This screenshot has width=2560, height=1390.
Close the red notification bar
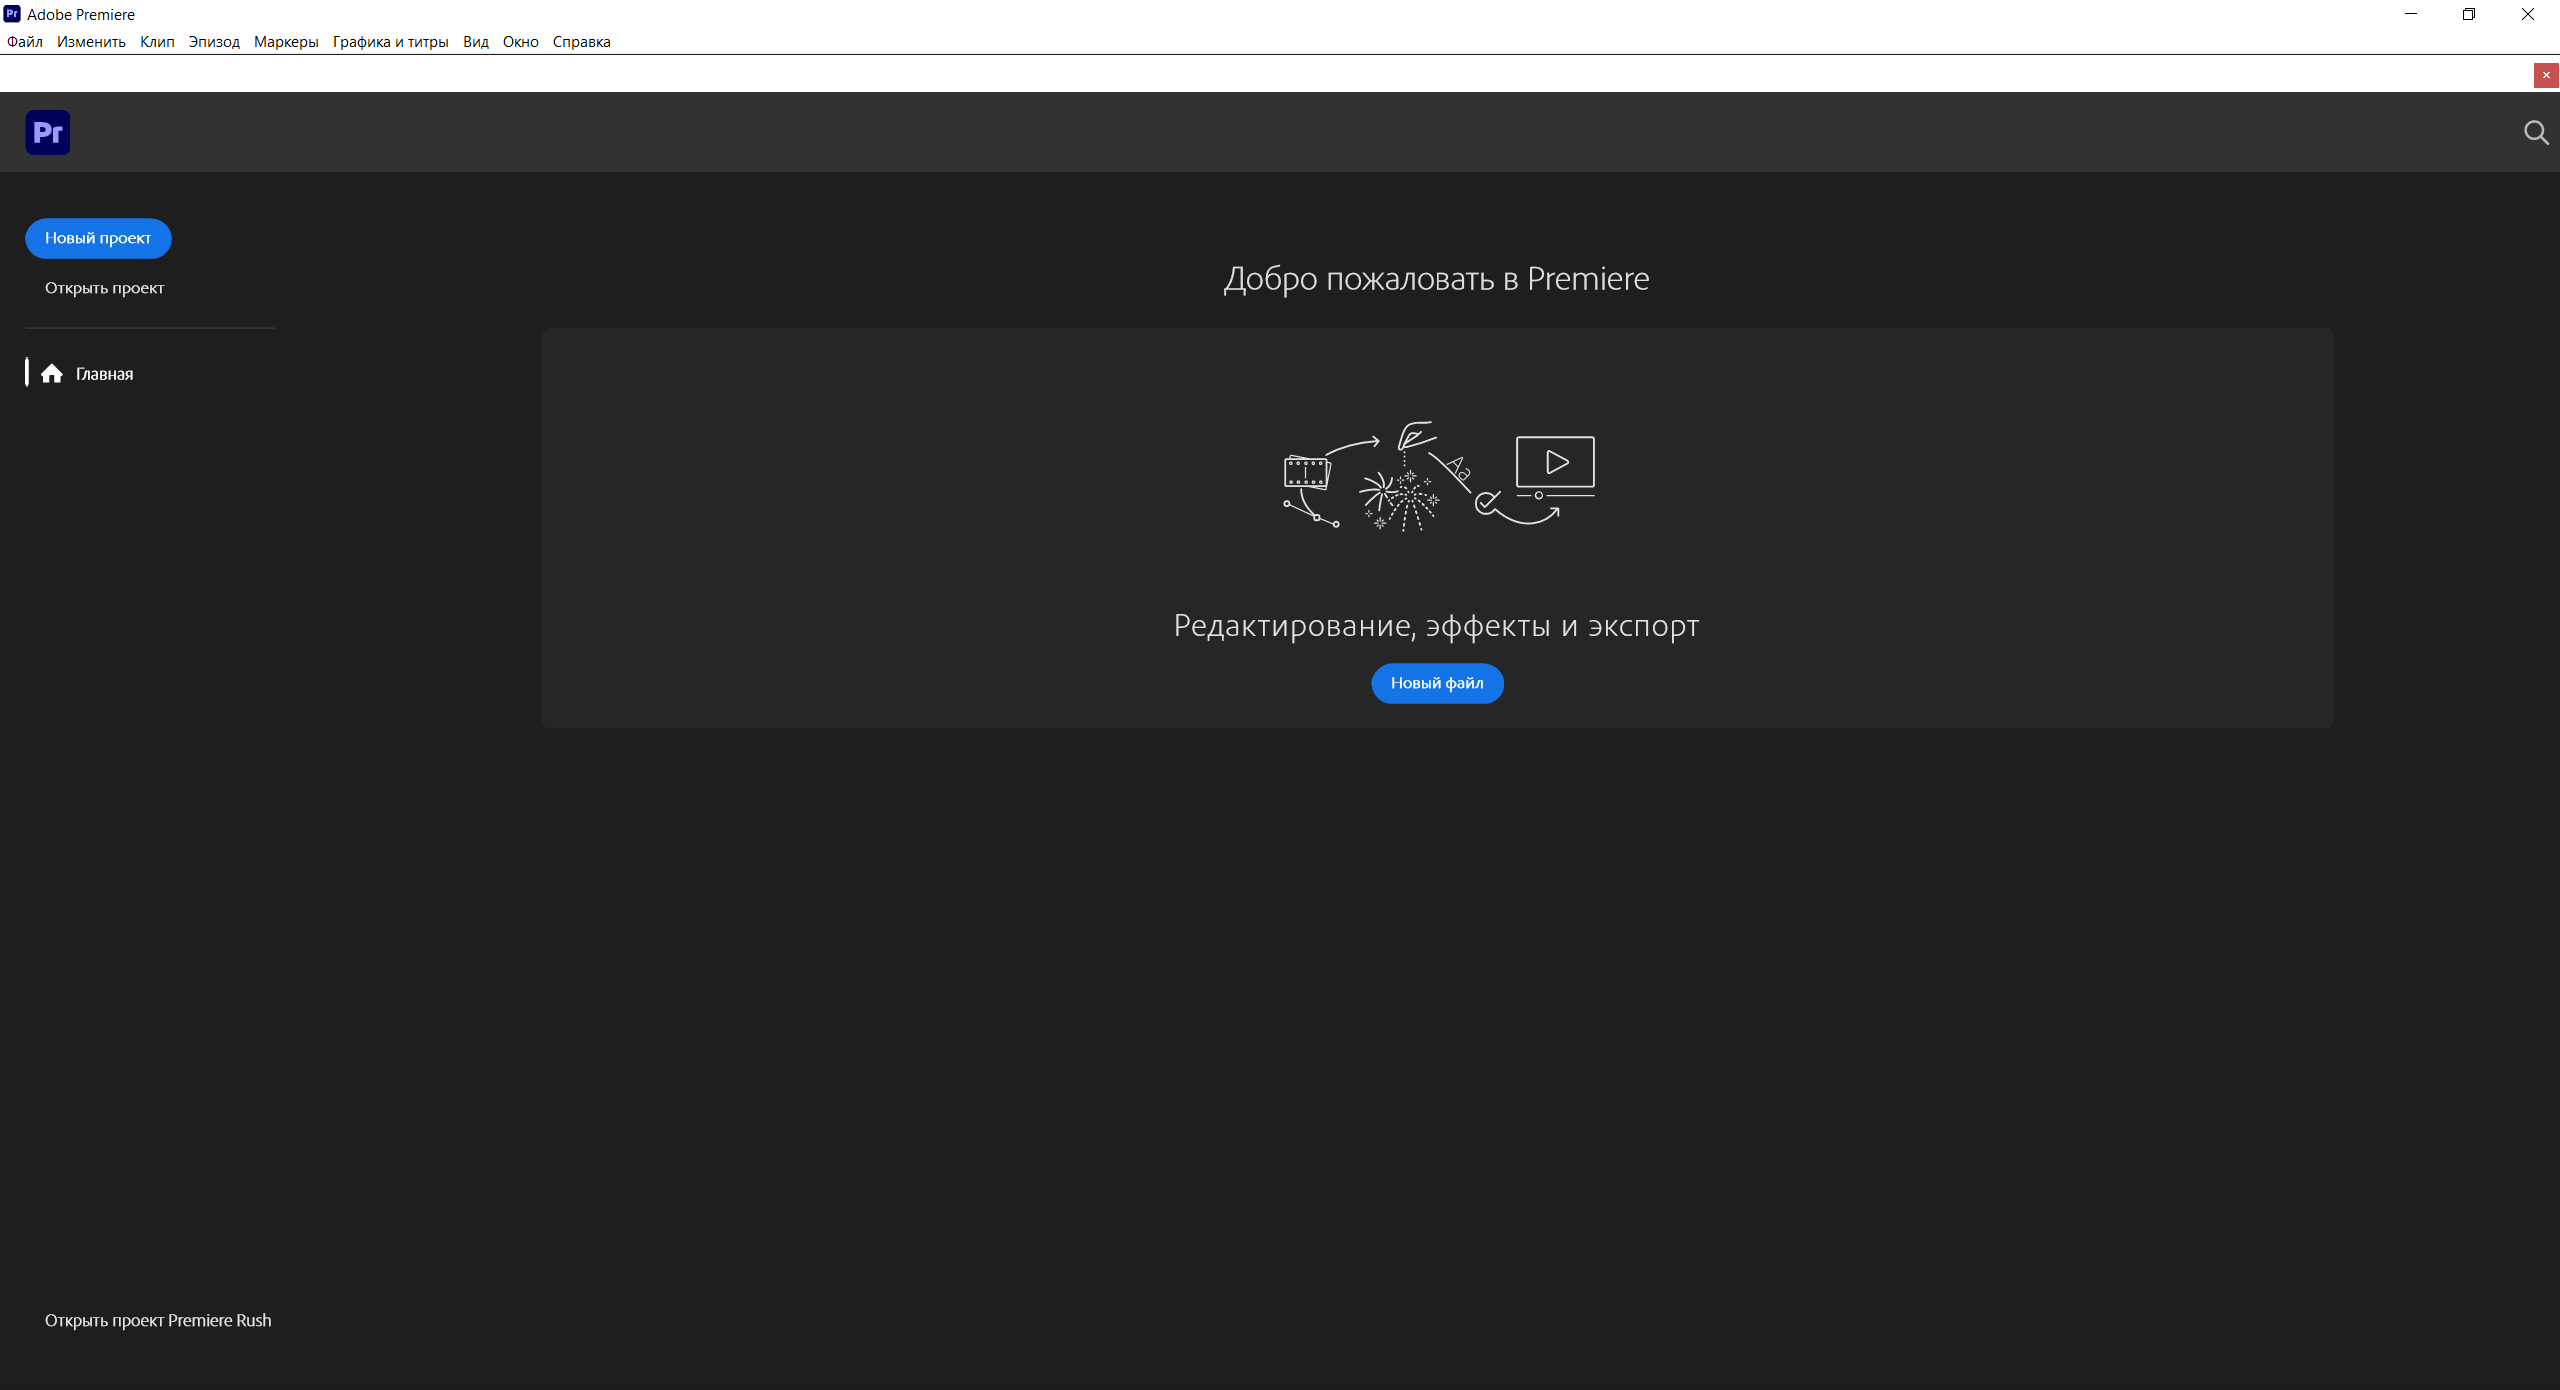click(x=2546, y=75)
